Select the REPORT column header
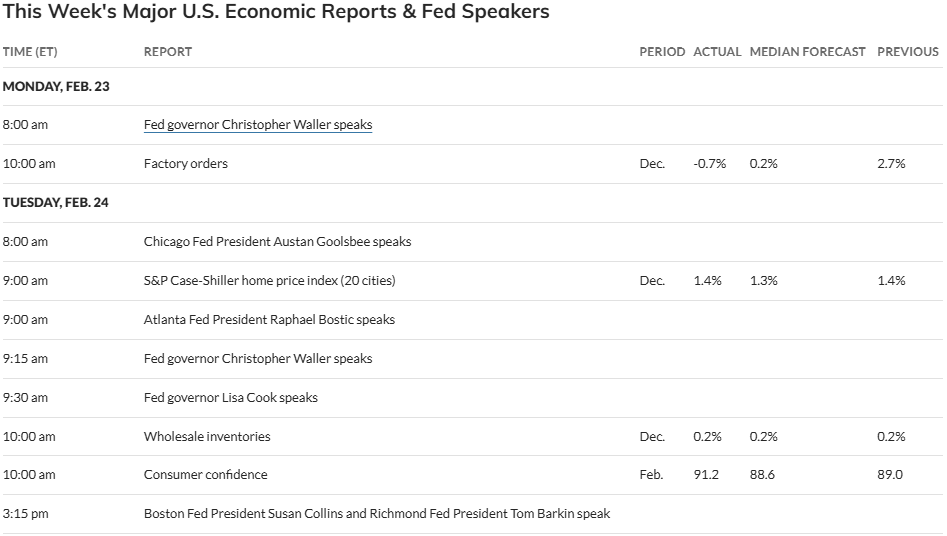Screen dimensions: 947x536 (x=167, y=52)
